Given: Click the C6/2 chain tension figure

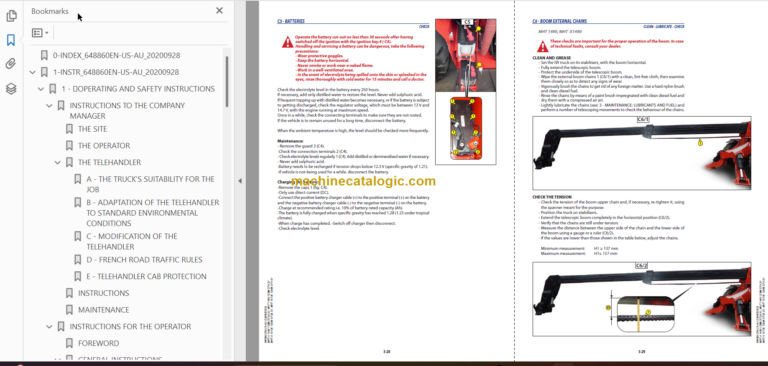Looking at the screenshot, I should 642,299.
